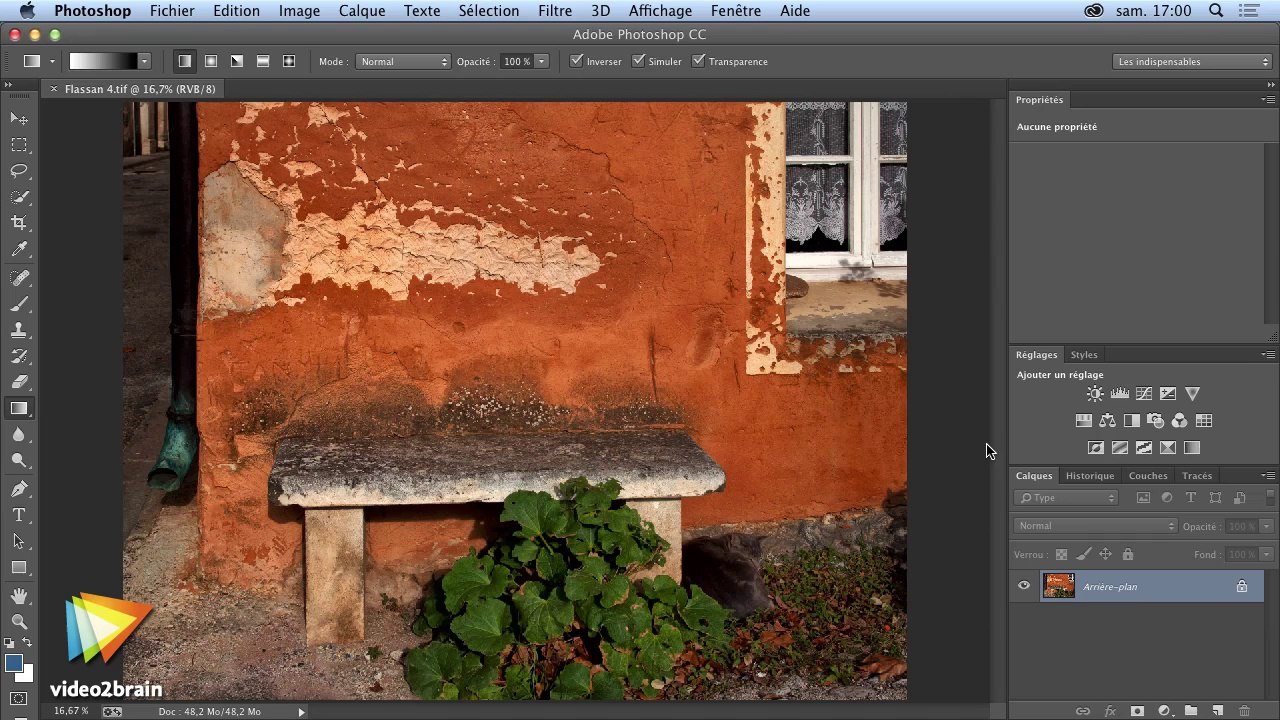Choose the angle gradient style
The image size is (1280, 720).
click(237, 61)
